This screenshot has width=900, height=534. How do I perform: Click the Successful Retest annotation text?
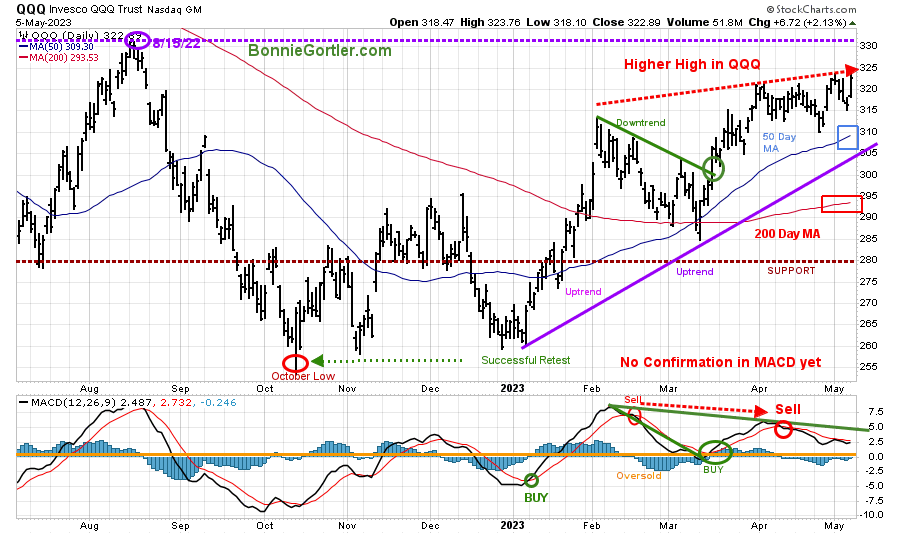coord(526,360)
